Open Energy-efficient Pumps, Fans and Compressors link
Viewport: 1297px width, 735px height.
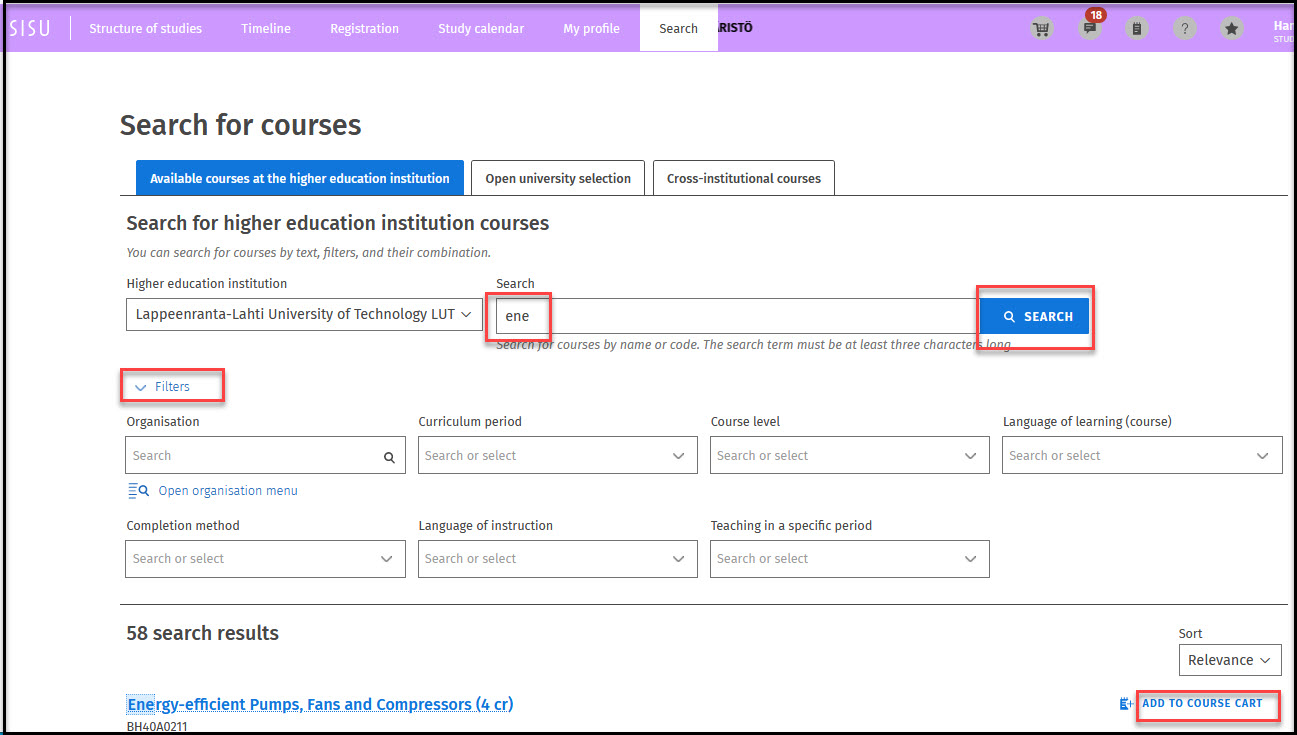320,705
